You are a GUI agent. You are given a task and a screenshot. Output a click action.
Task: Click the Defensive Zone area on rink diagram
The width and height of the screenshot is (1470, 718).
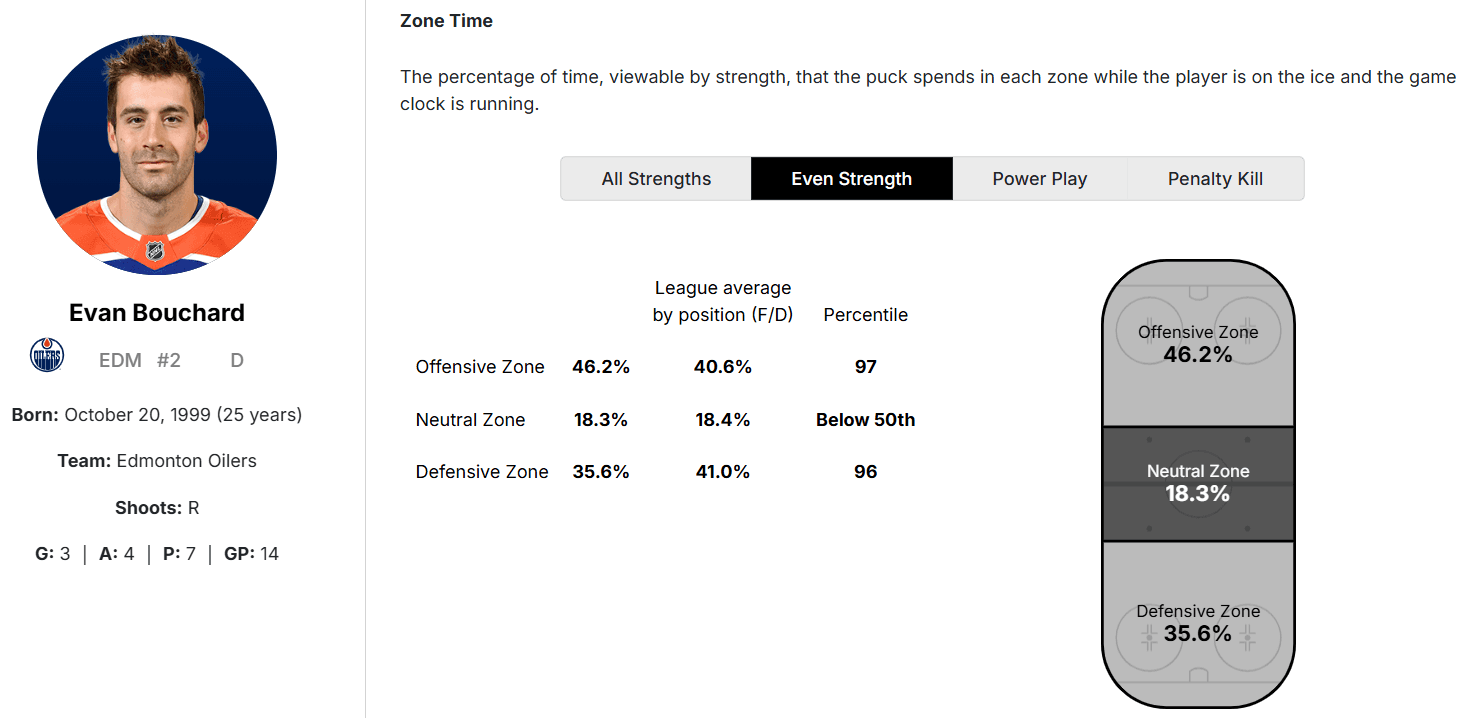(x=1198, y=622)
